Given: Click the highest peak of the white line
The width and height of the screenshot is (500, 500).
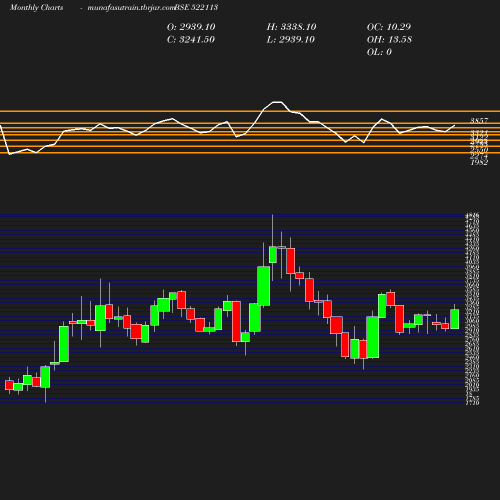Looking at the screenshot, I should (x=277, y=102).
